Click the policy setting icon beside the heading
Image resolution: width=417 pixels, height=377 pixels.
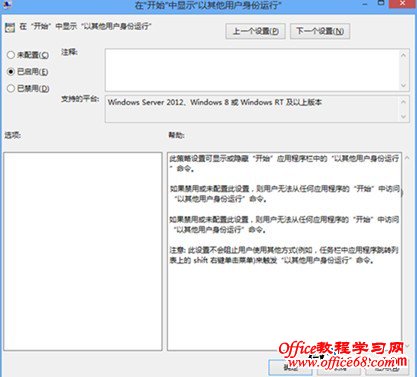[10, 28]
